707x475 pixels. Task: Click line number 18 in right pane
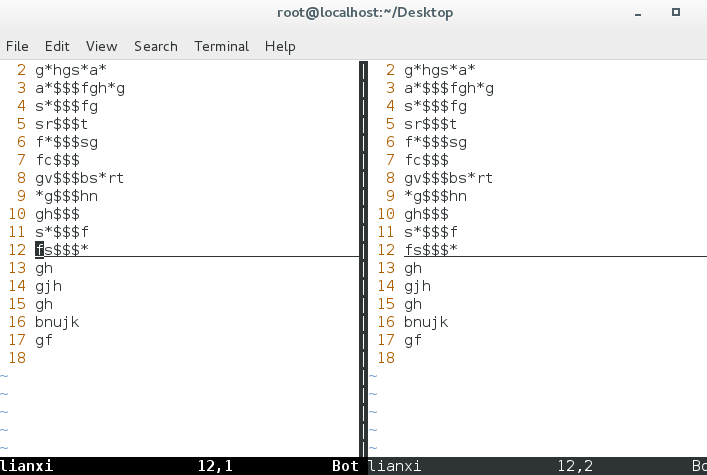[x=386, y=358]
